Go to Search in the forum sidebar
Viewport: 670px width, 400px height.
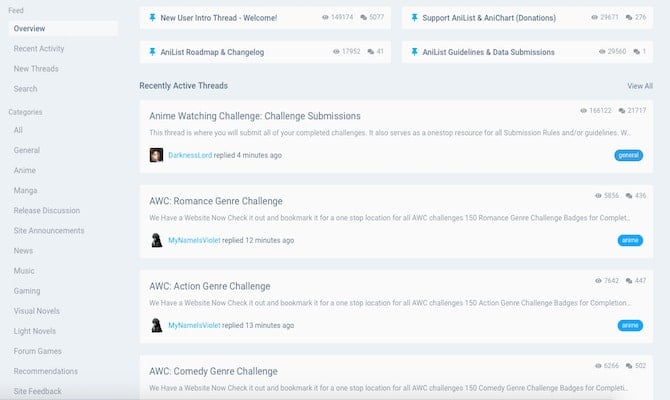pos(26,89)
